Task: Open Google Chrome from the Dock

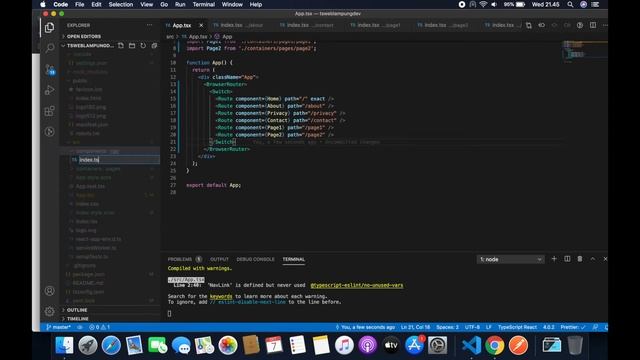Action: point(495,345)
